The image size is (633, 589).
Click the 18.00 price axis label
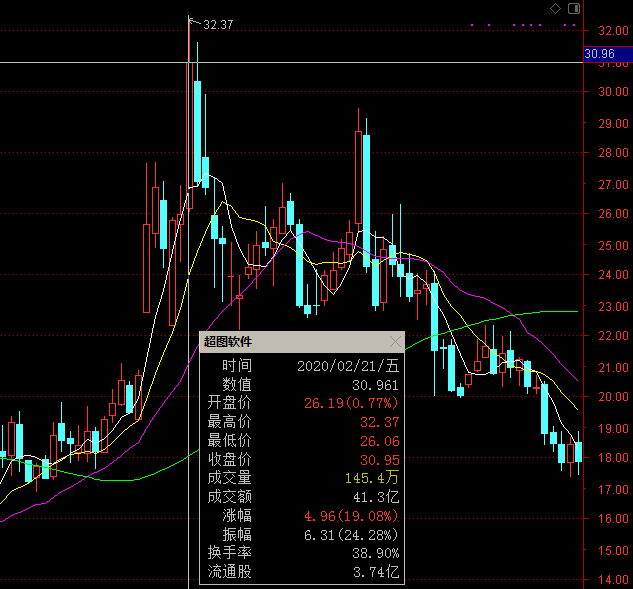pyautogui.click(x=613, y=458)
